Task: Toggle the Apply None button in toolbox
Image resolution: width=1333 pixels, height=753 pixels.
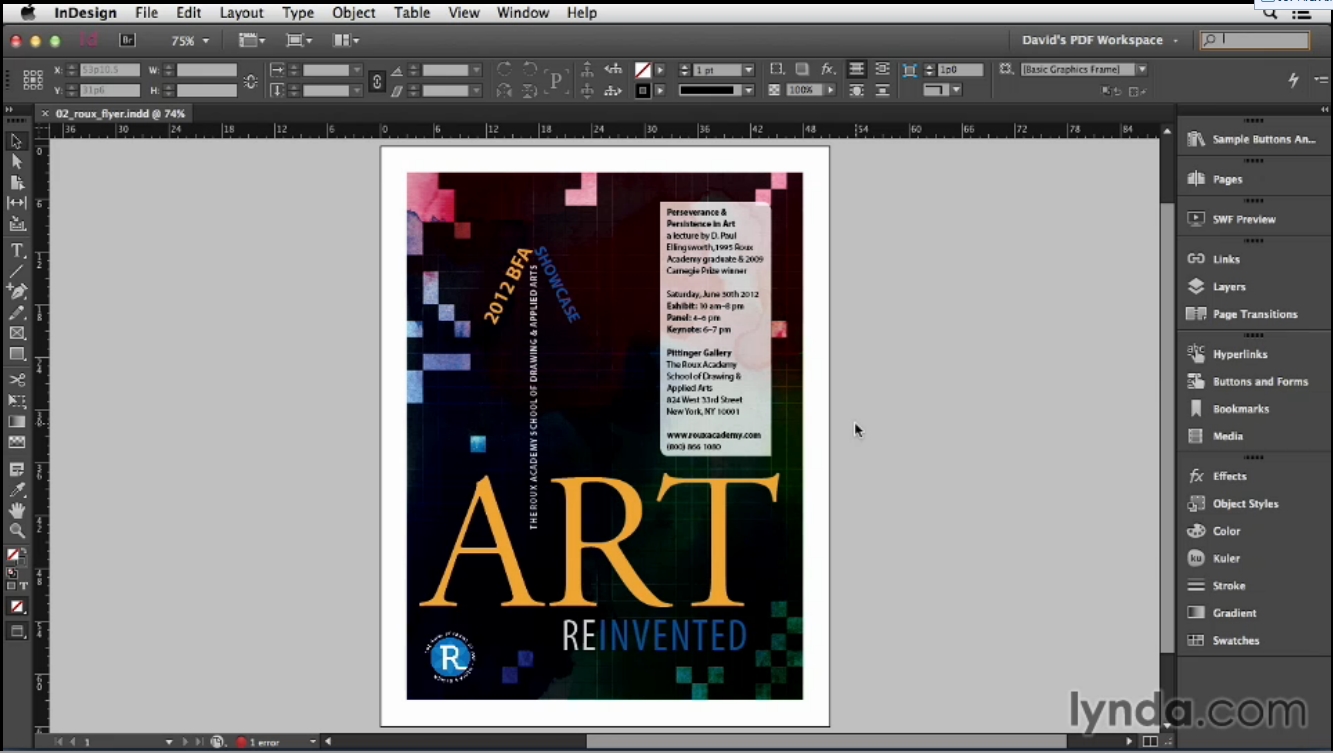Action: coord(17,606)
